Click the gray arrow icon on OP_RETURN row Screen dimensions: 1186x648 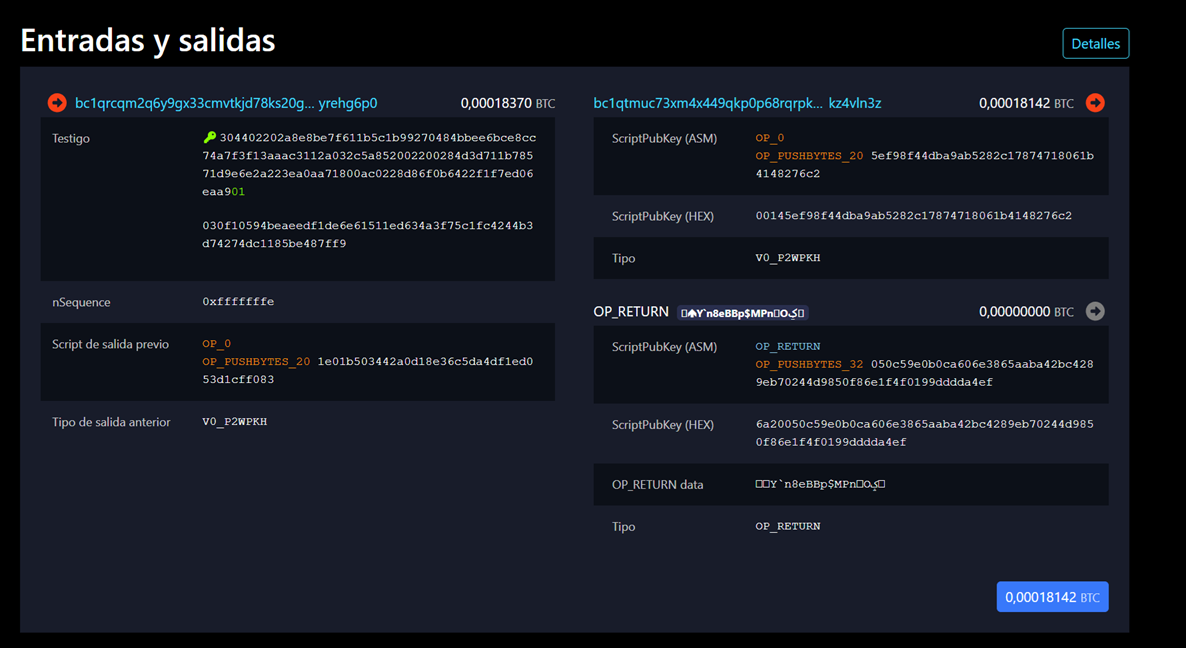tap(1095, 311)
